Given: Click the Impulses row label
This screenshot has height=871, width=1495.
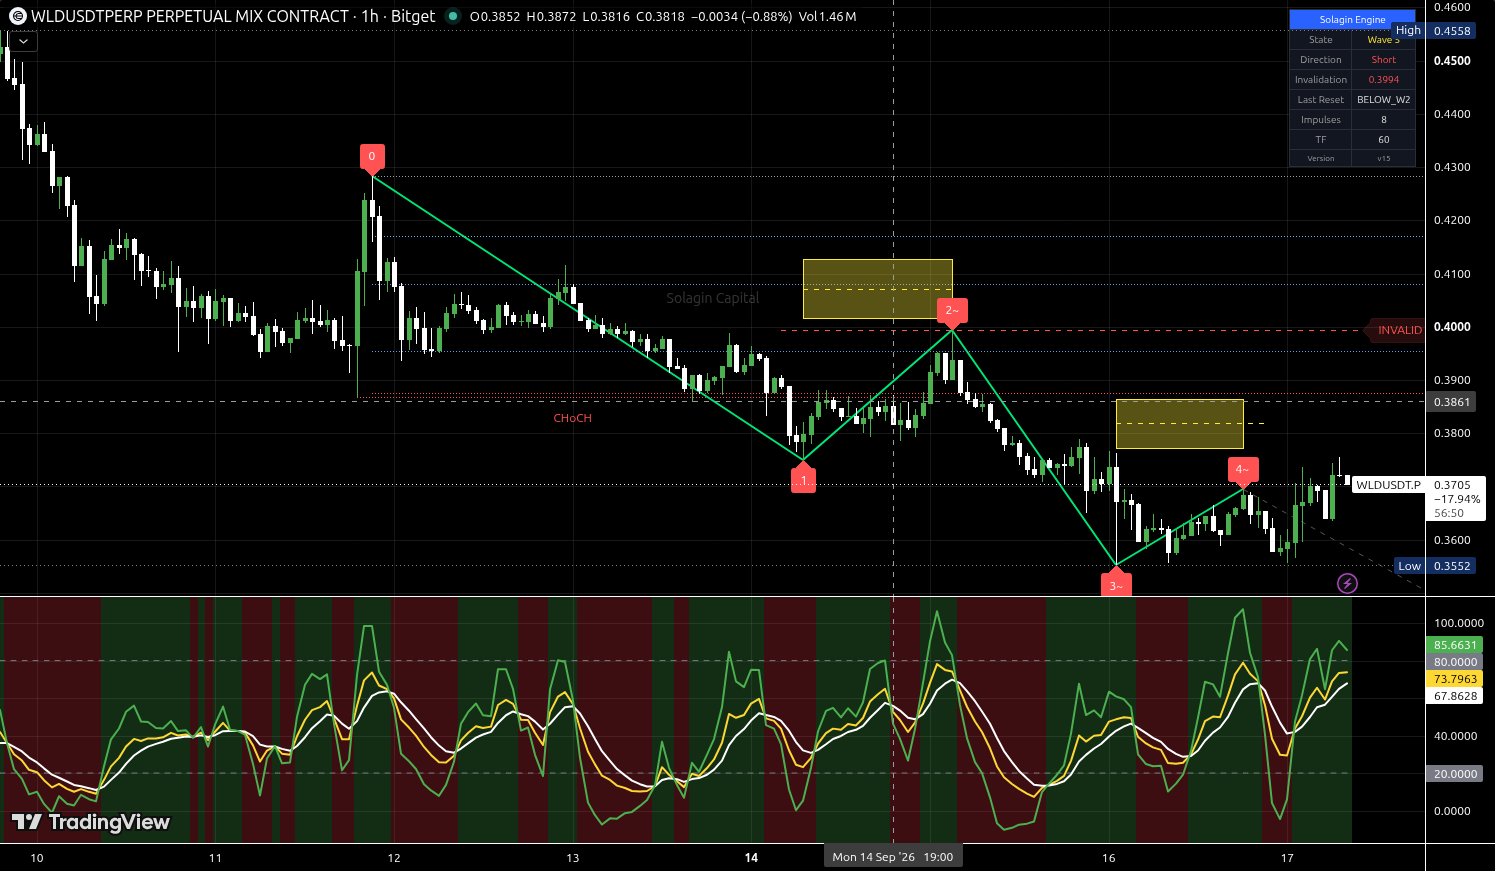Looking at the screenshot, I should tap(1320, 120).
